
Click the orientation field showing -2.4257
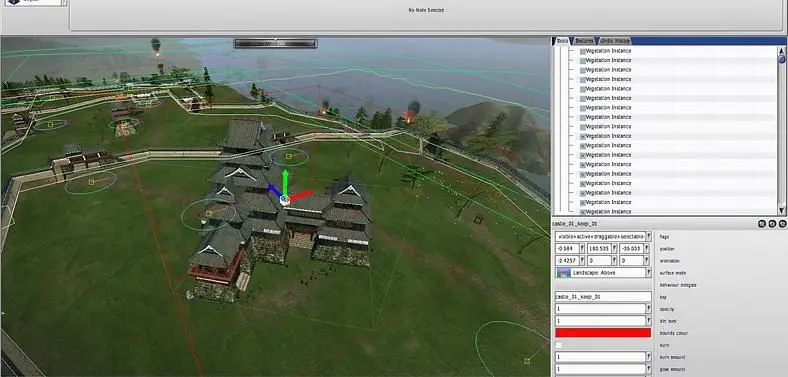pos(567,260)
